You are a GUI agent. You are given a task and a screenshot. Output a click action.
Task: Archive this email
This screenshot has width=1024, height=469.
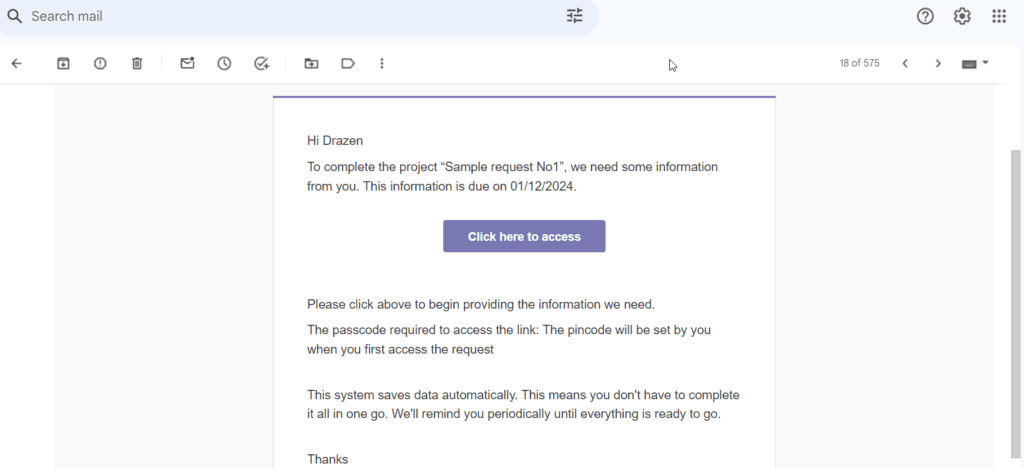coord(63,63)
